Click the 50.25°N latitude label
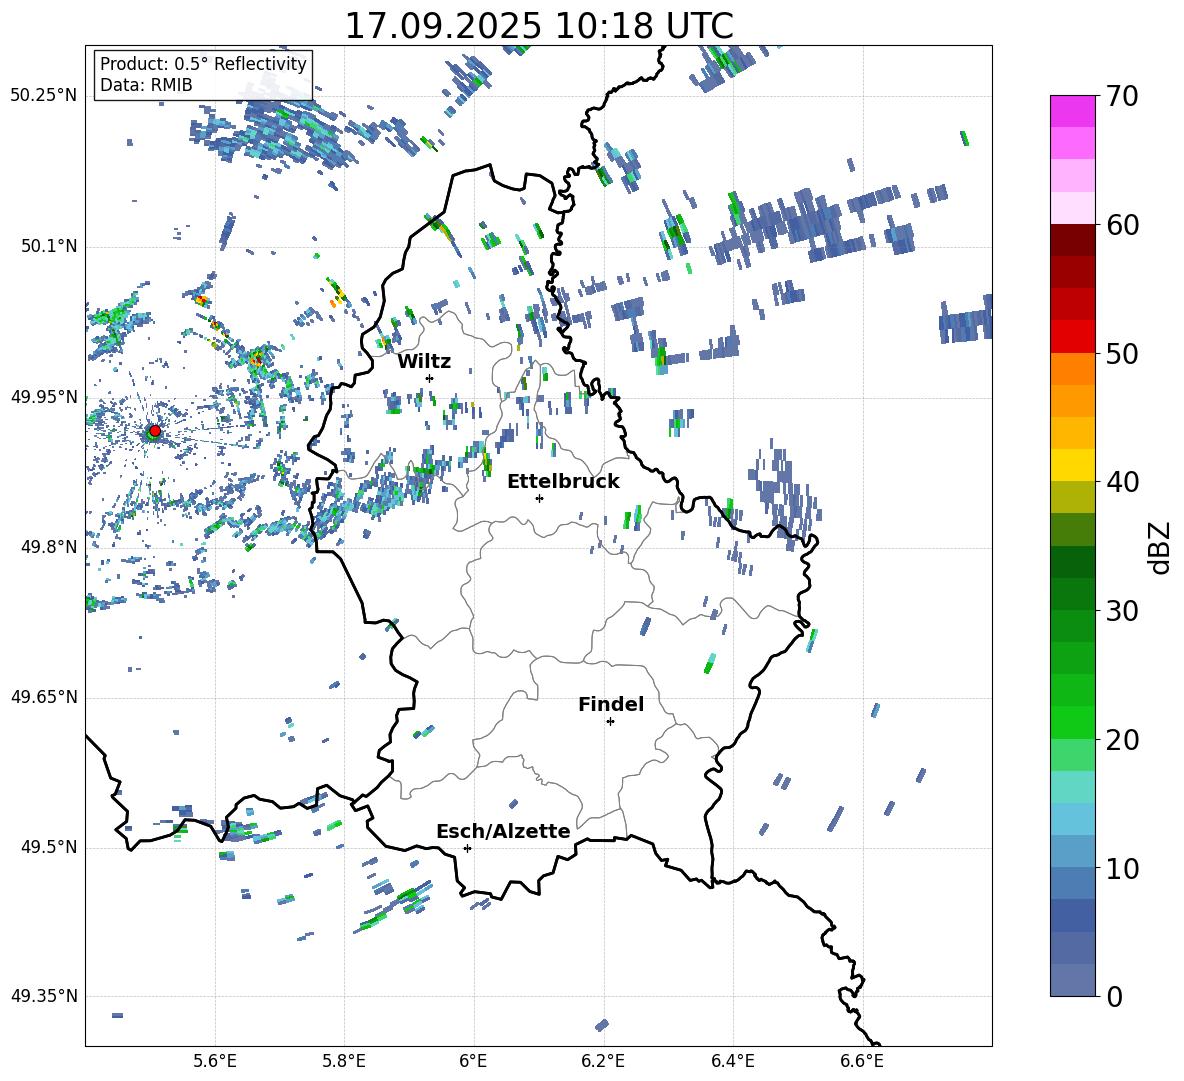 pos(44,96)
